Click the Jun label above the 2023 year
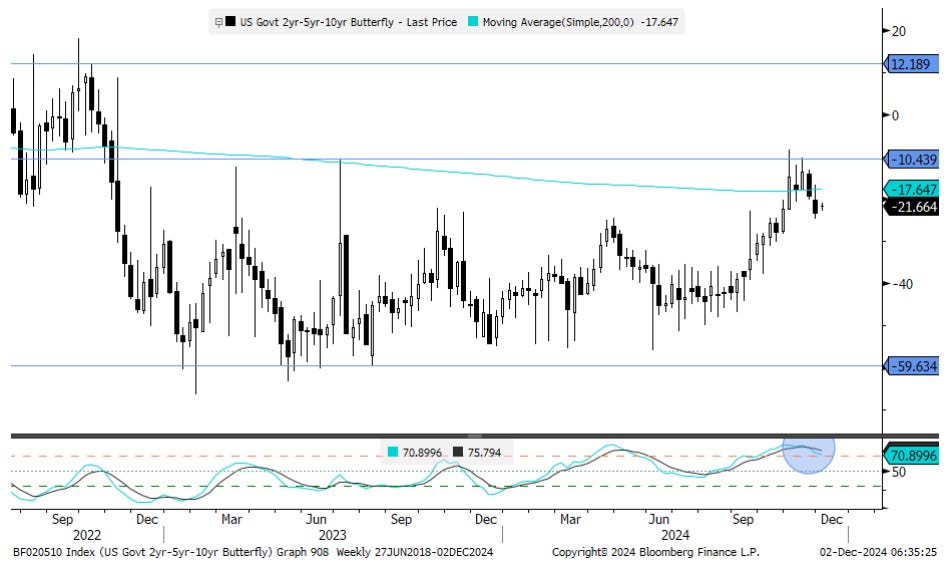This screenshot has height=561, width=951. tap(316, 520)
